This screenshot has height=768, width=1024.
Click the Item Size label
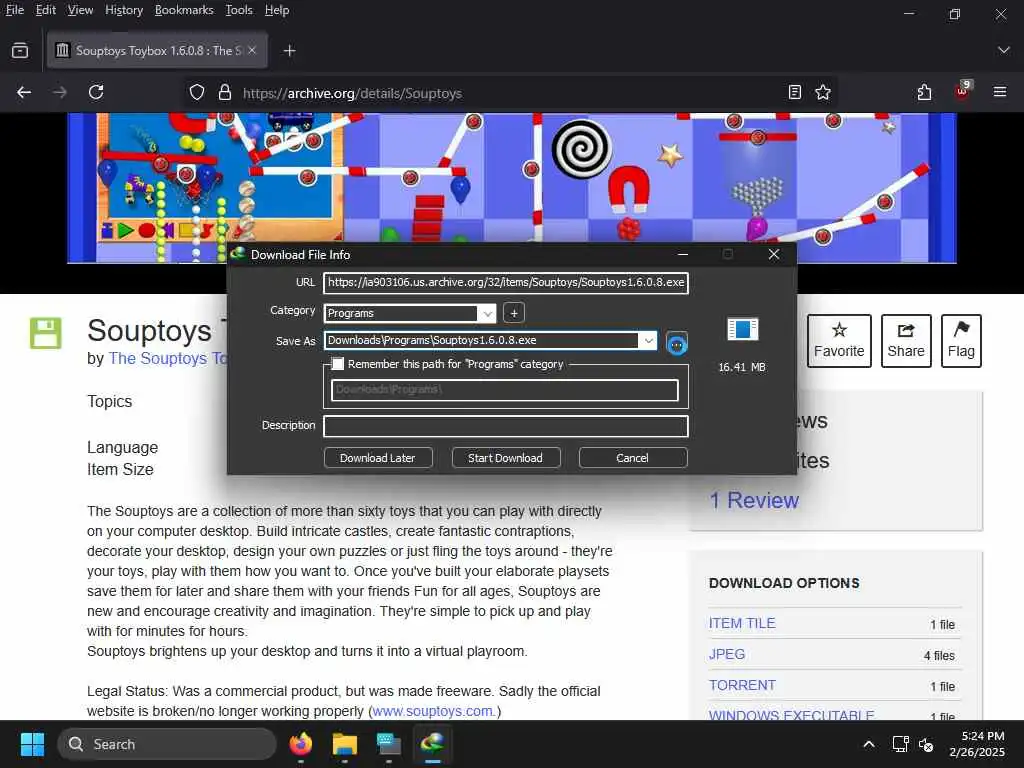click(120, 470)
